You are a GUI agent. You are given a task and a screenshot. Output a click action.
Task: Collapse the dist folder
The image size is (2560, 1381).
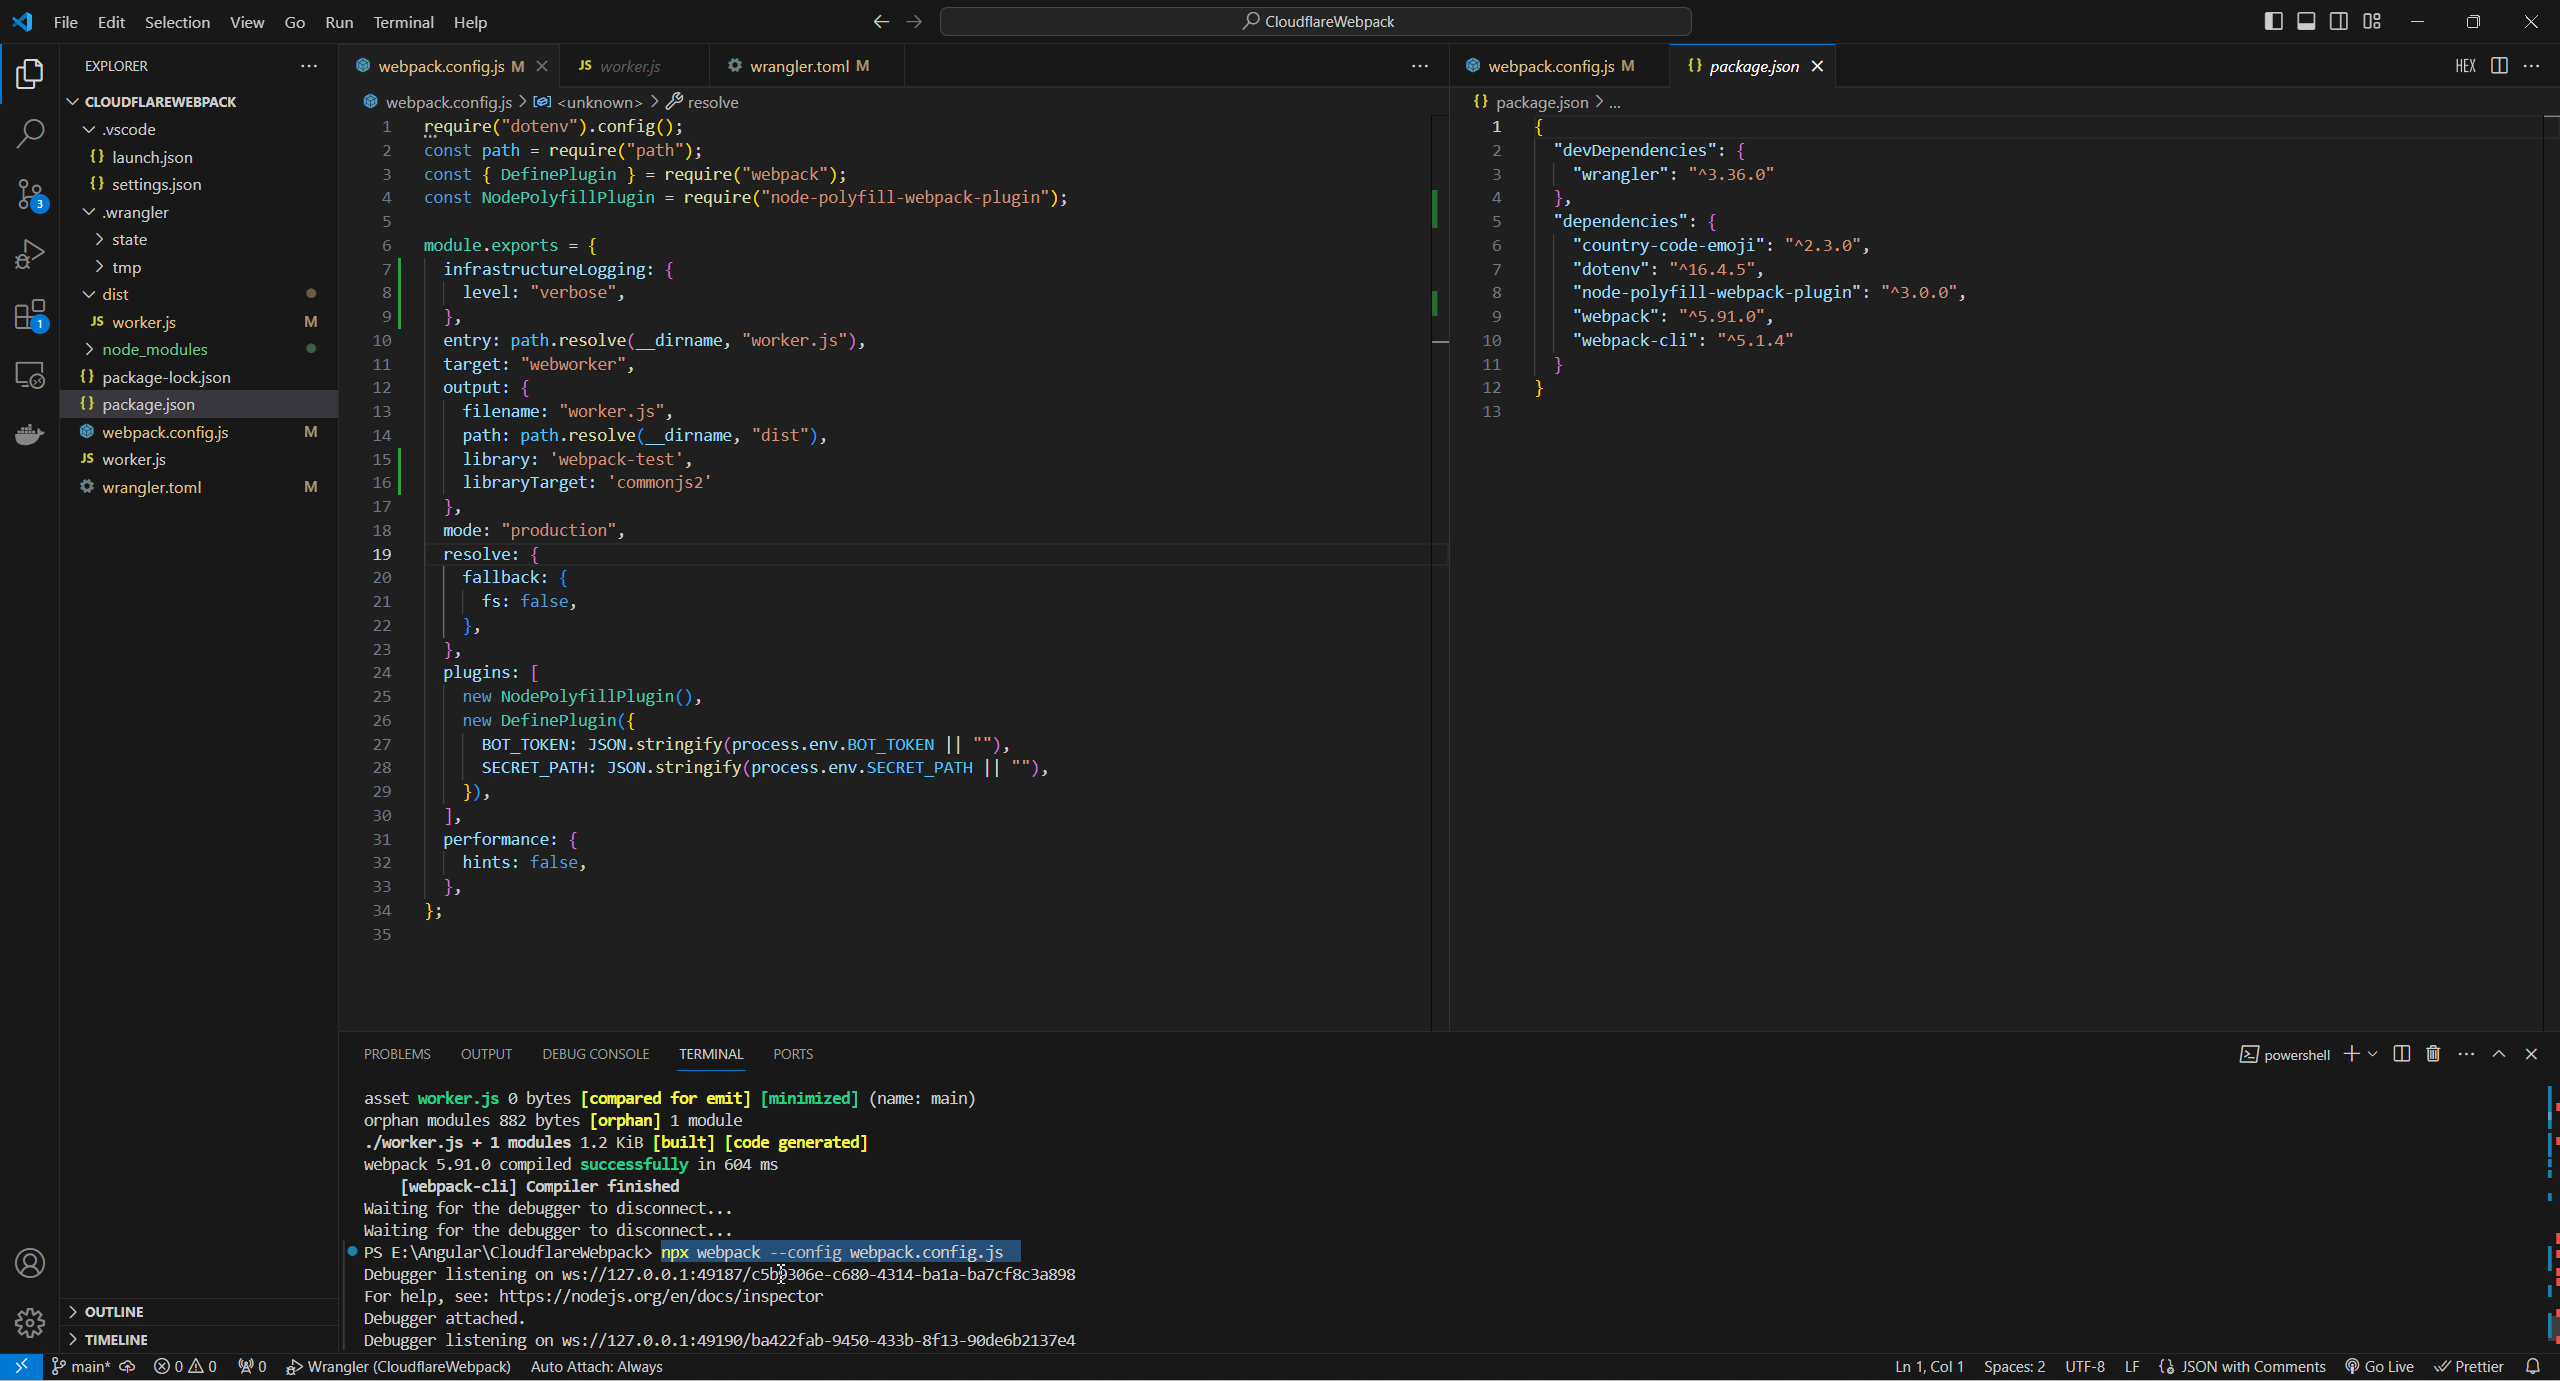click(x=115, y=294)
